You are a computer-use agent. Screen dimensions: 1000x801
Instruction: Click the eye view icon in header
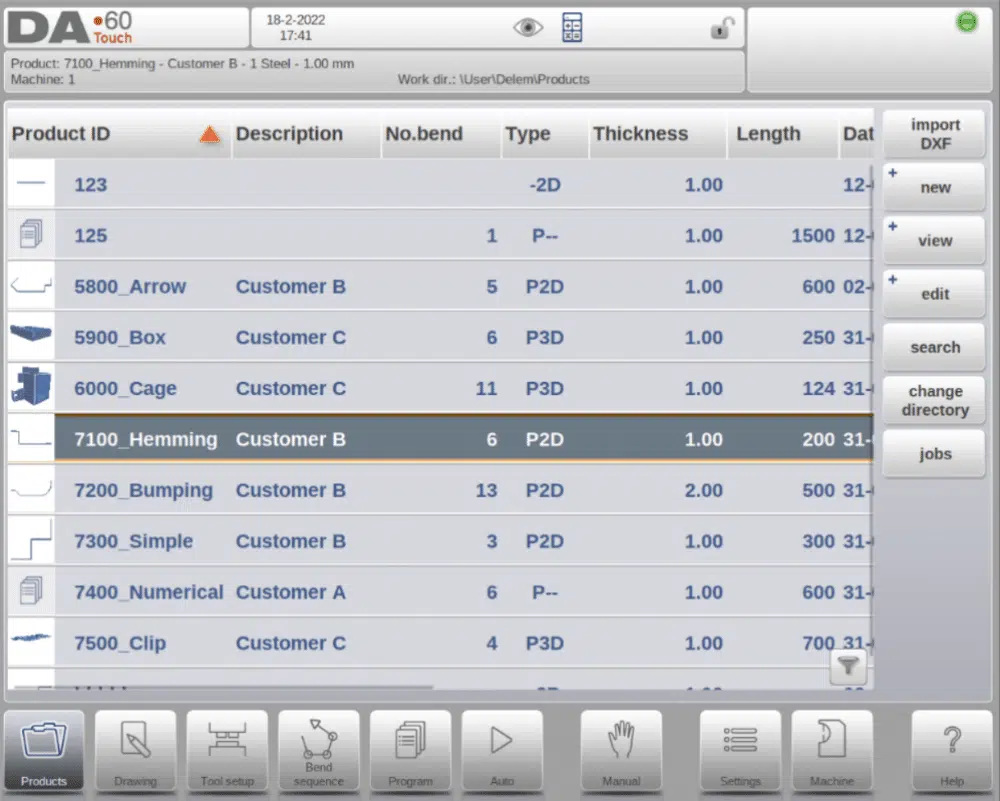tap(527, 27)
